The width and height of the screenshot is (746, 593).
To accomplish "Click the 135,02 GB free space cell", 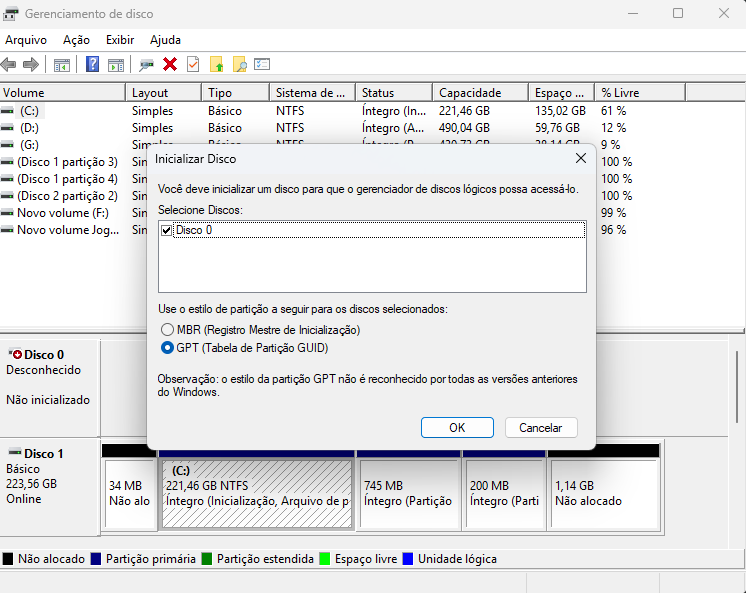I will point(560,111).
